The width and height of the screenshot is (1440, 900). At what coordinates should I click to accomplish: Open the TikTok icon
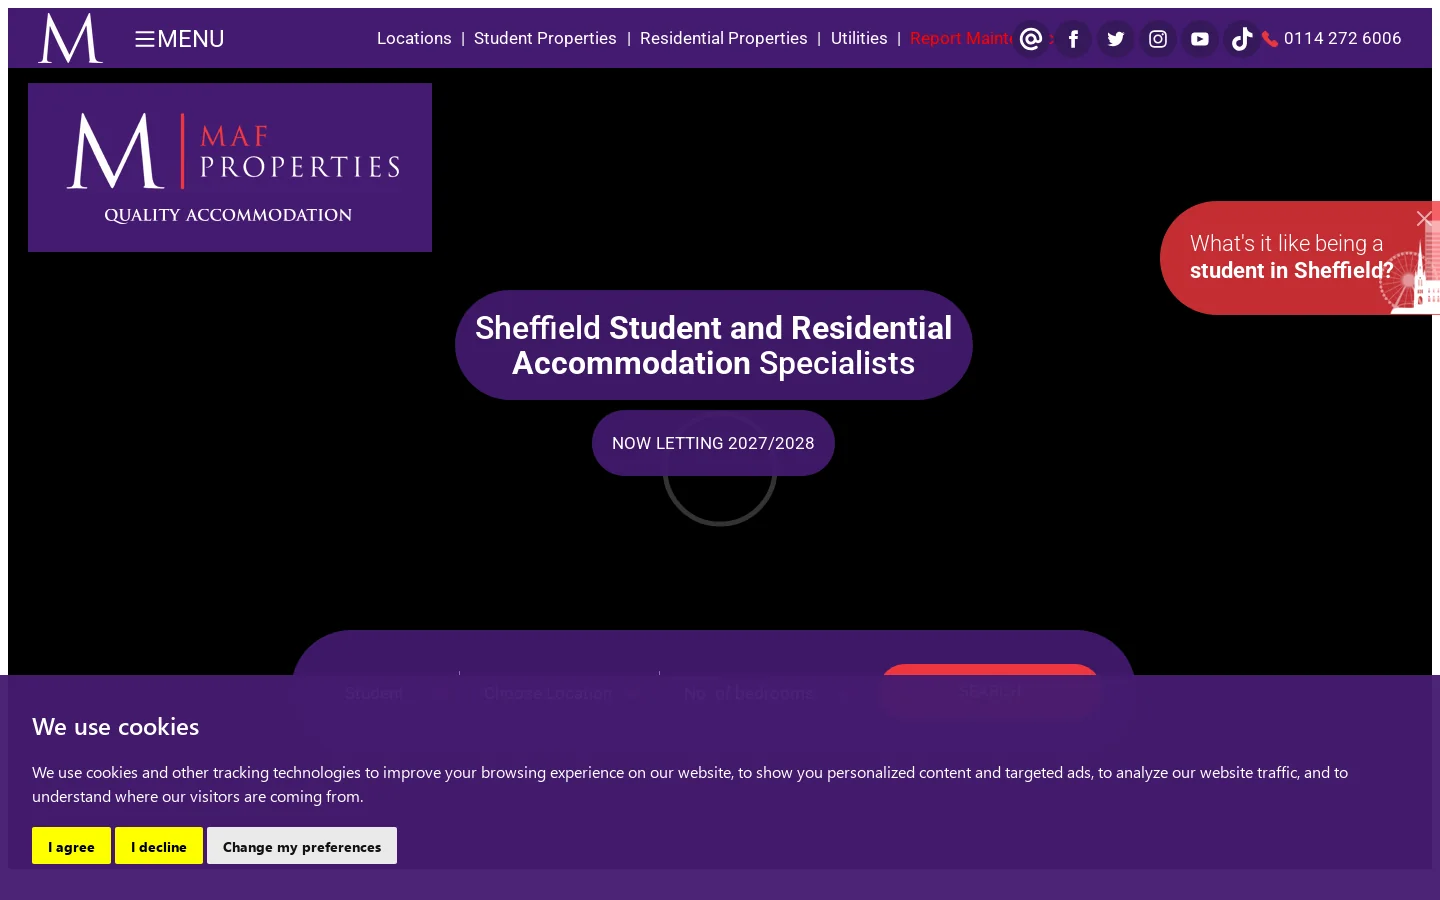click(x=1242, y=39)
